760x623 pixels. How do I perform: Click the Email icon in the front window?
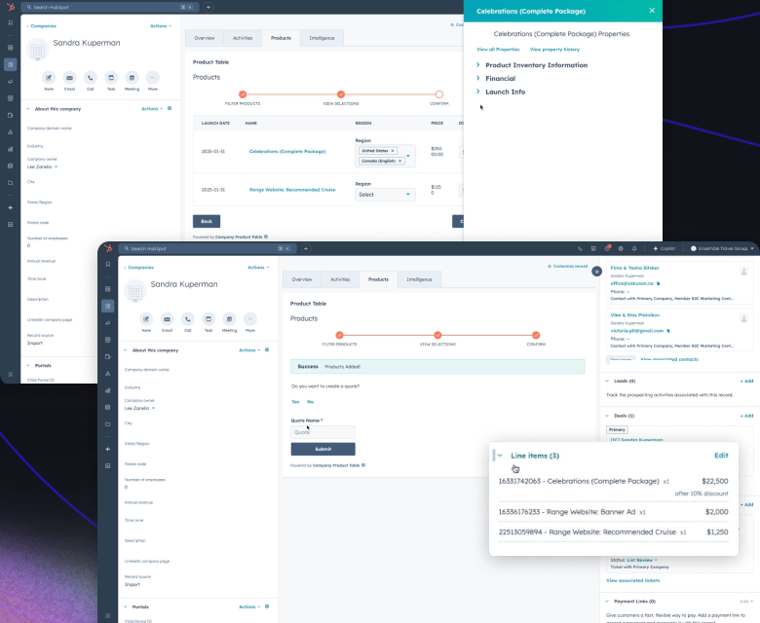point(167,319)
